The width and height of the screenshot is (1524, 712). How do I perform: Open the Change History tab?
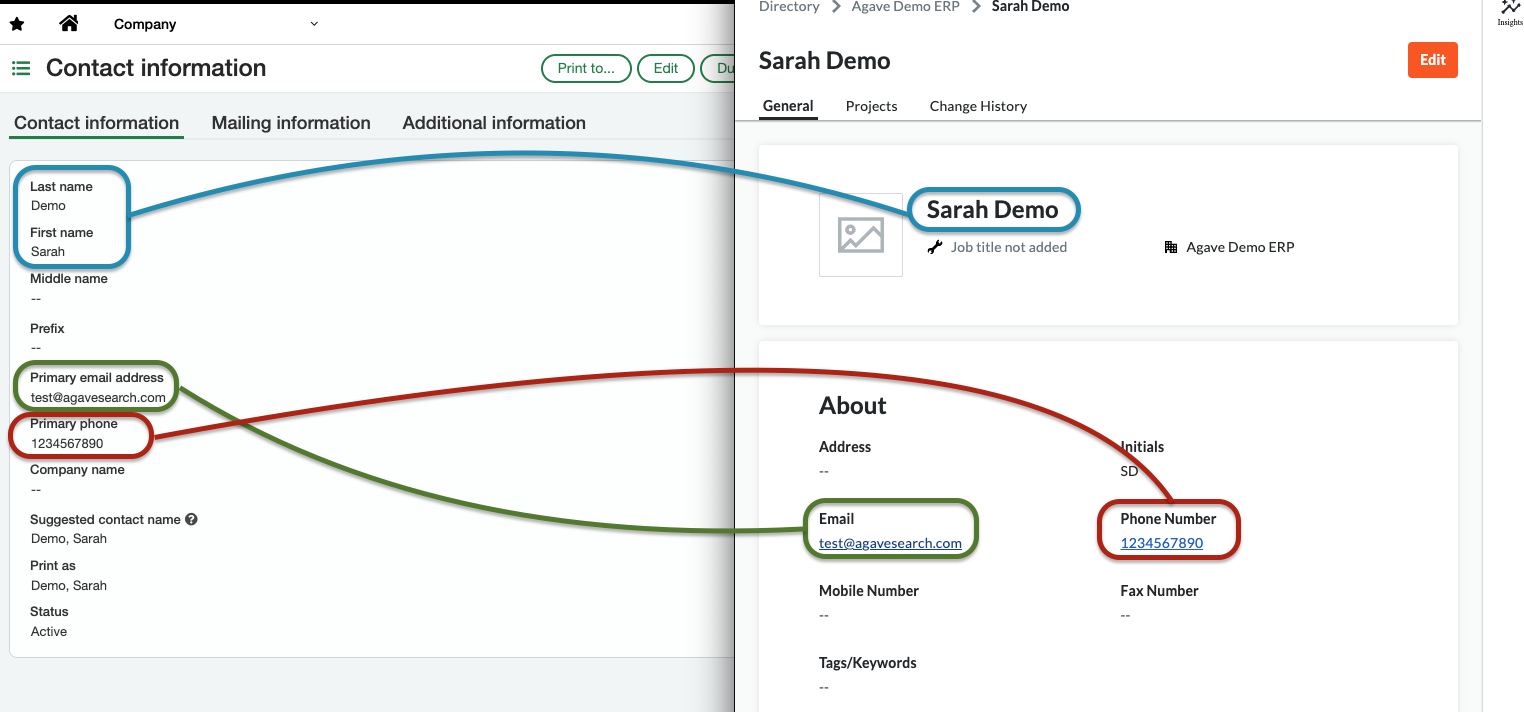coord(978,106)
